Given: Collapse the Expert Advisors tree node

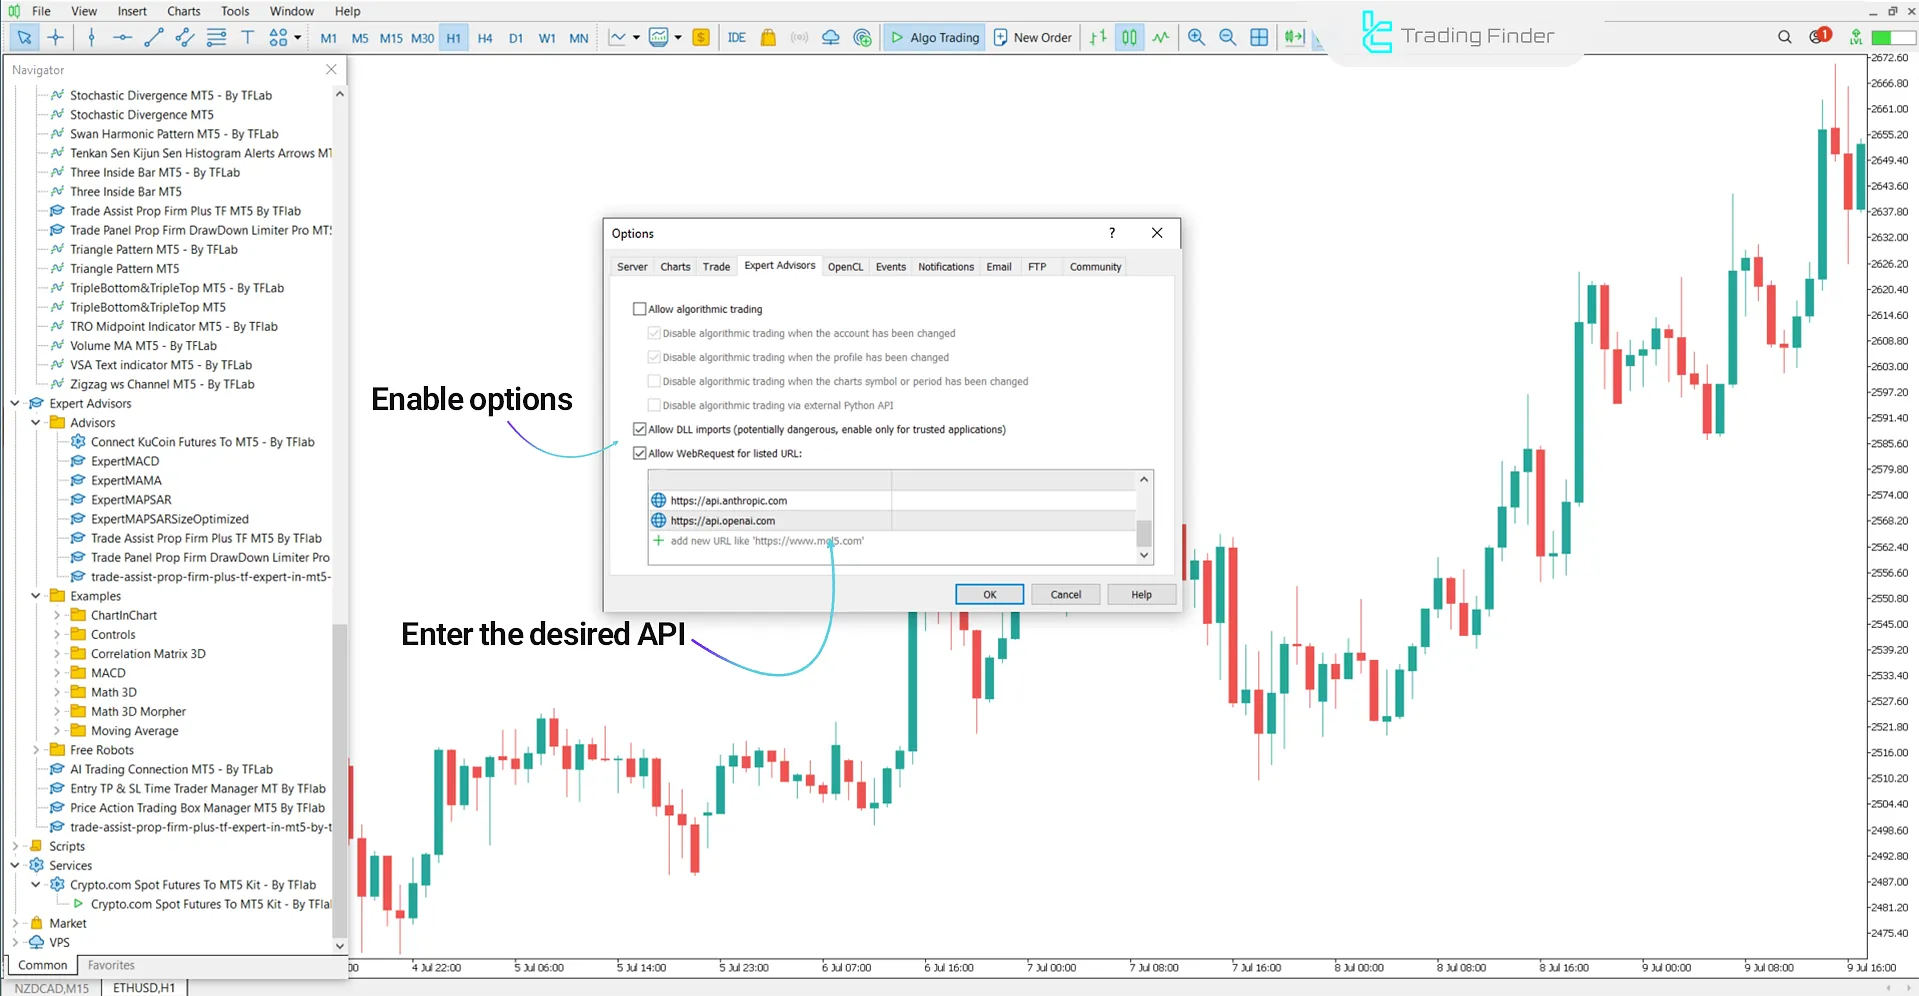Looking at the screenshot, I should tap(15, 404).
